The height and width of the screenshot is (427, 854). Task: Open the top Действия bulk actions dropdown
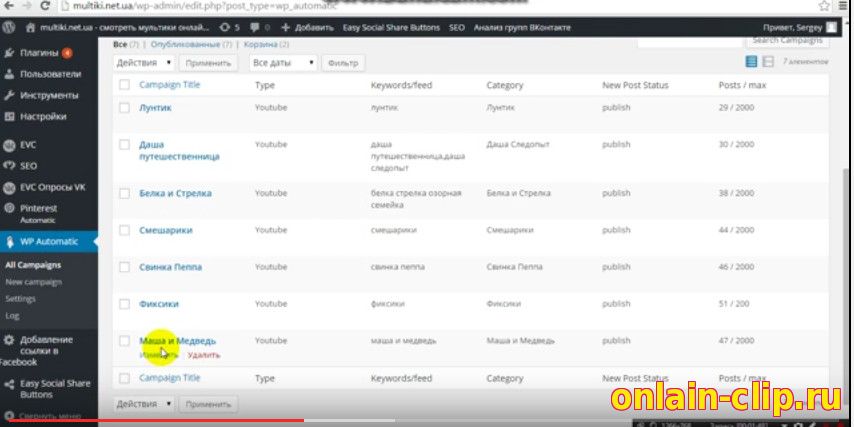144,63
